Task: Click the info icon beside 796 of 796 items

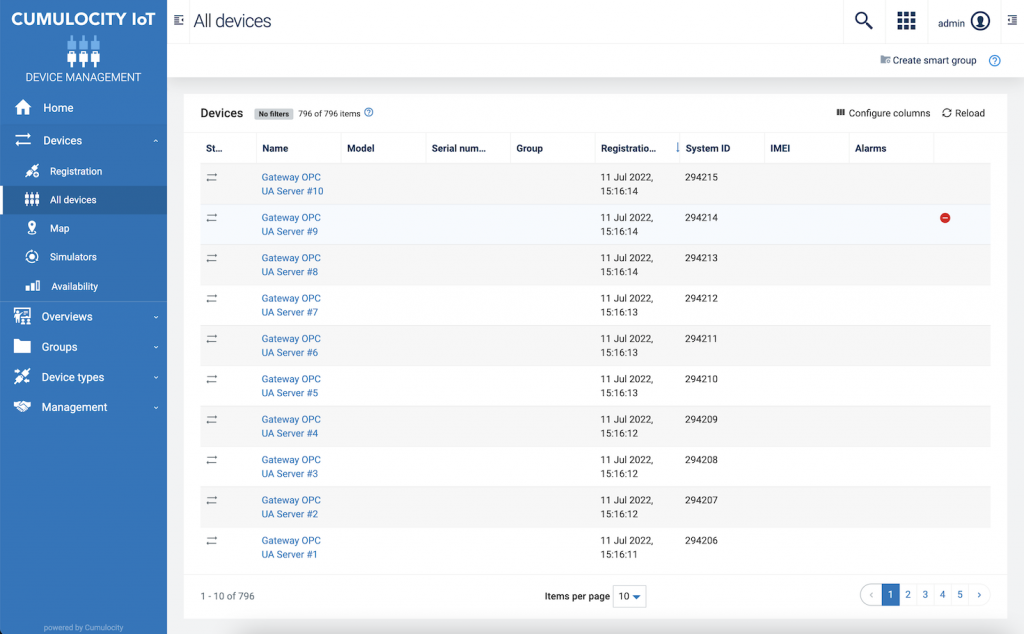Action: [369, 113]
